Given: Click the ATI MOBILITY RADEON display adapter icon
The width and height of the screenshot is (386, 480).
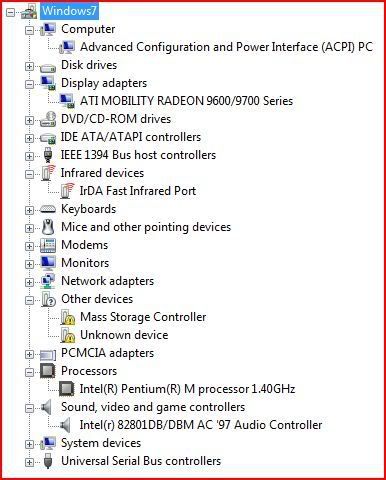Looking at the screenshot, I should [67, 101].
